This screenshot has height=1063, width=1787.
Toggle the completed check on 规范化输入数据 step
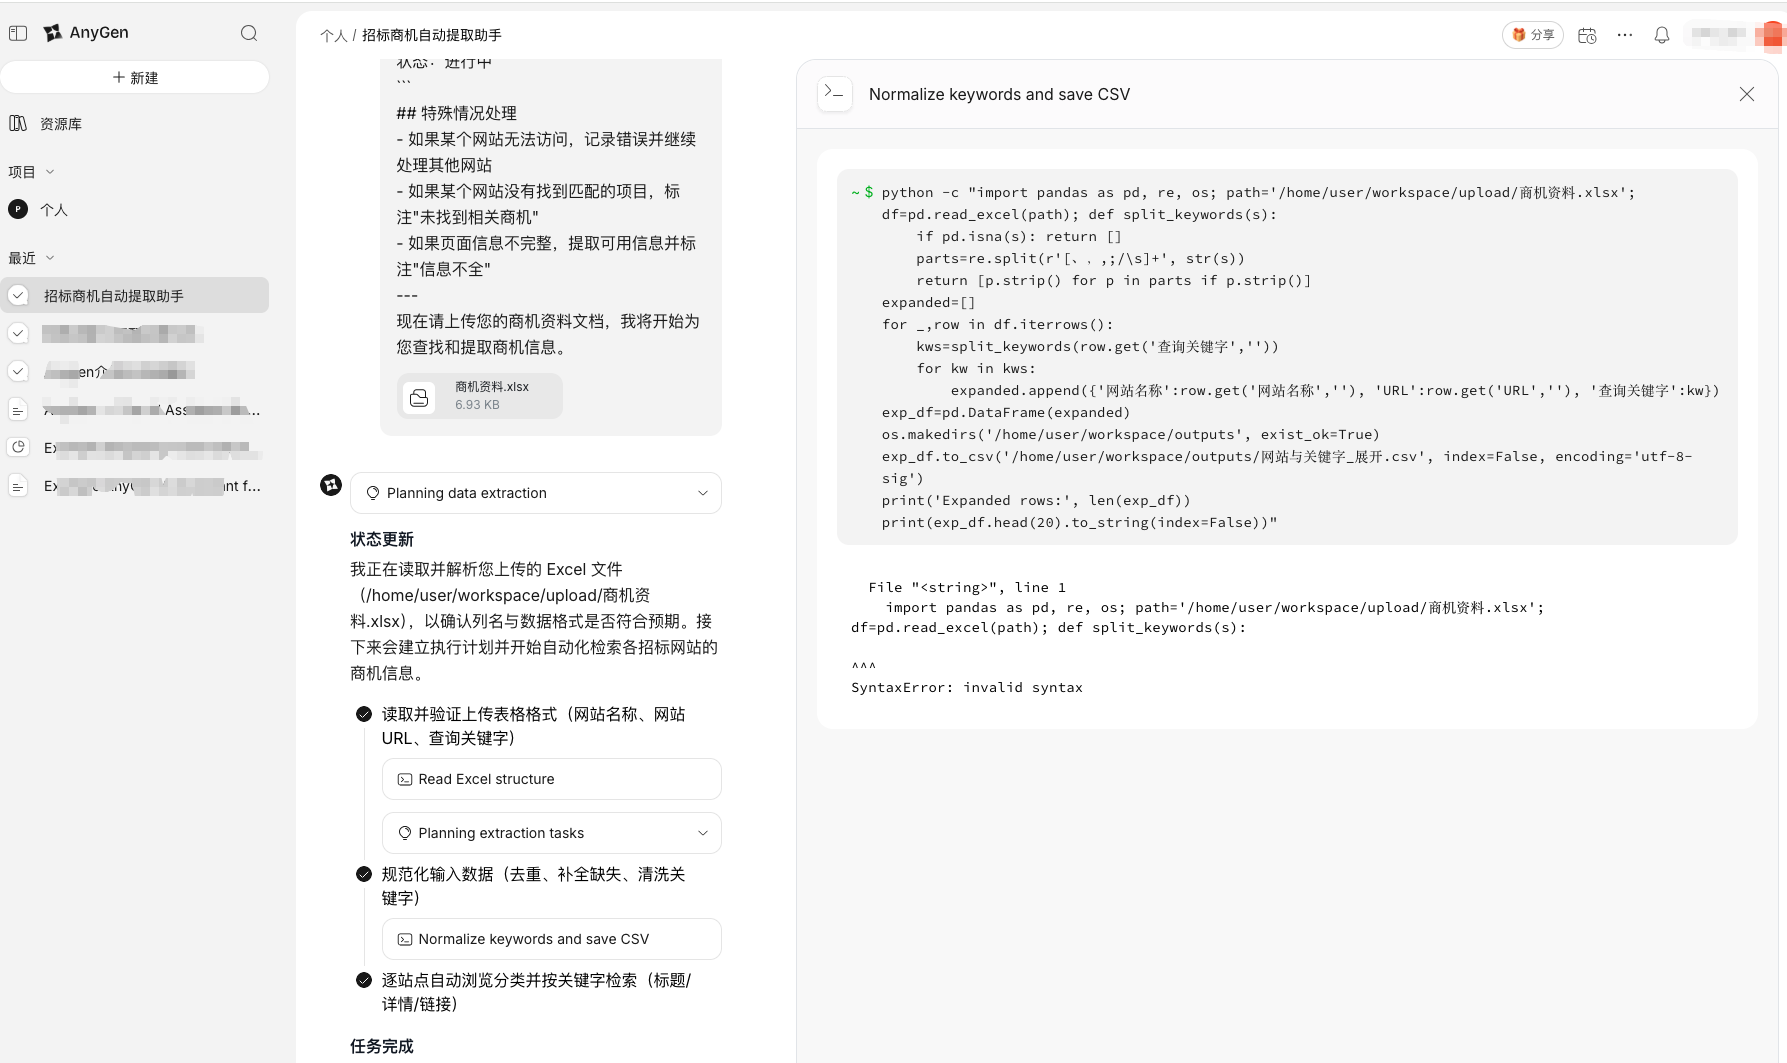pyautogui.click(x=363, y=873)
